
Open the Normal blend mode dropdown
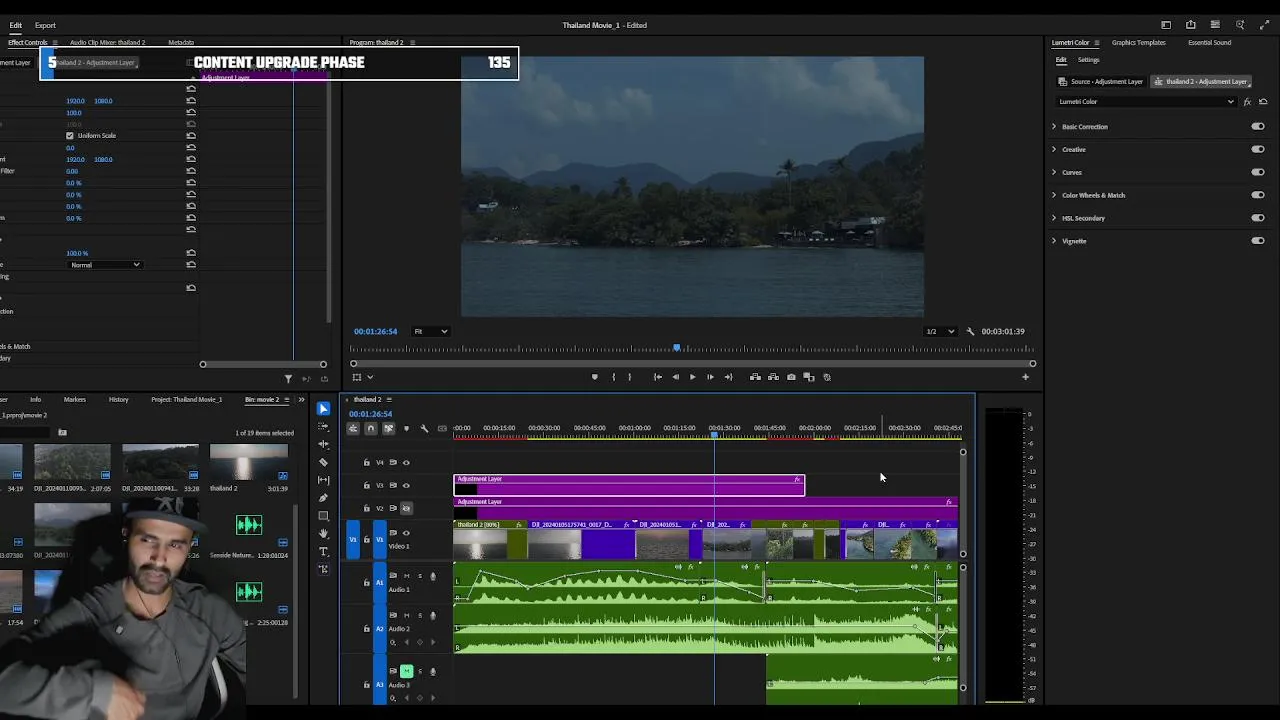click(105, 265)
